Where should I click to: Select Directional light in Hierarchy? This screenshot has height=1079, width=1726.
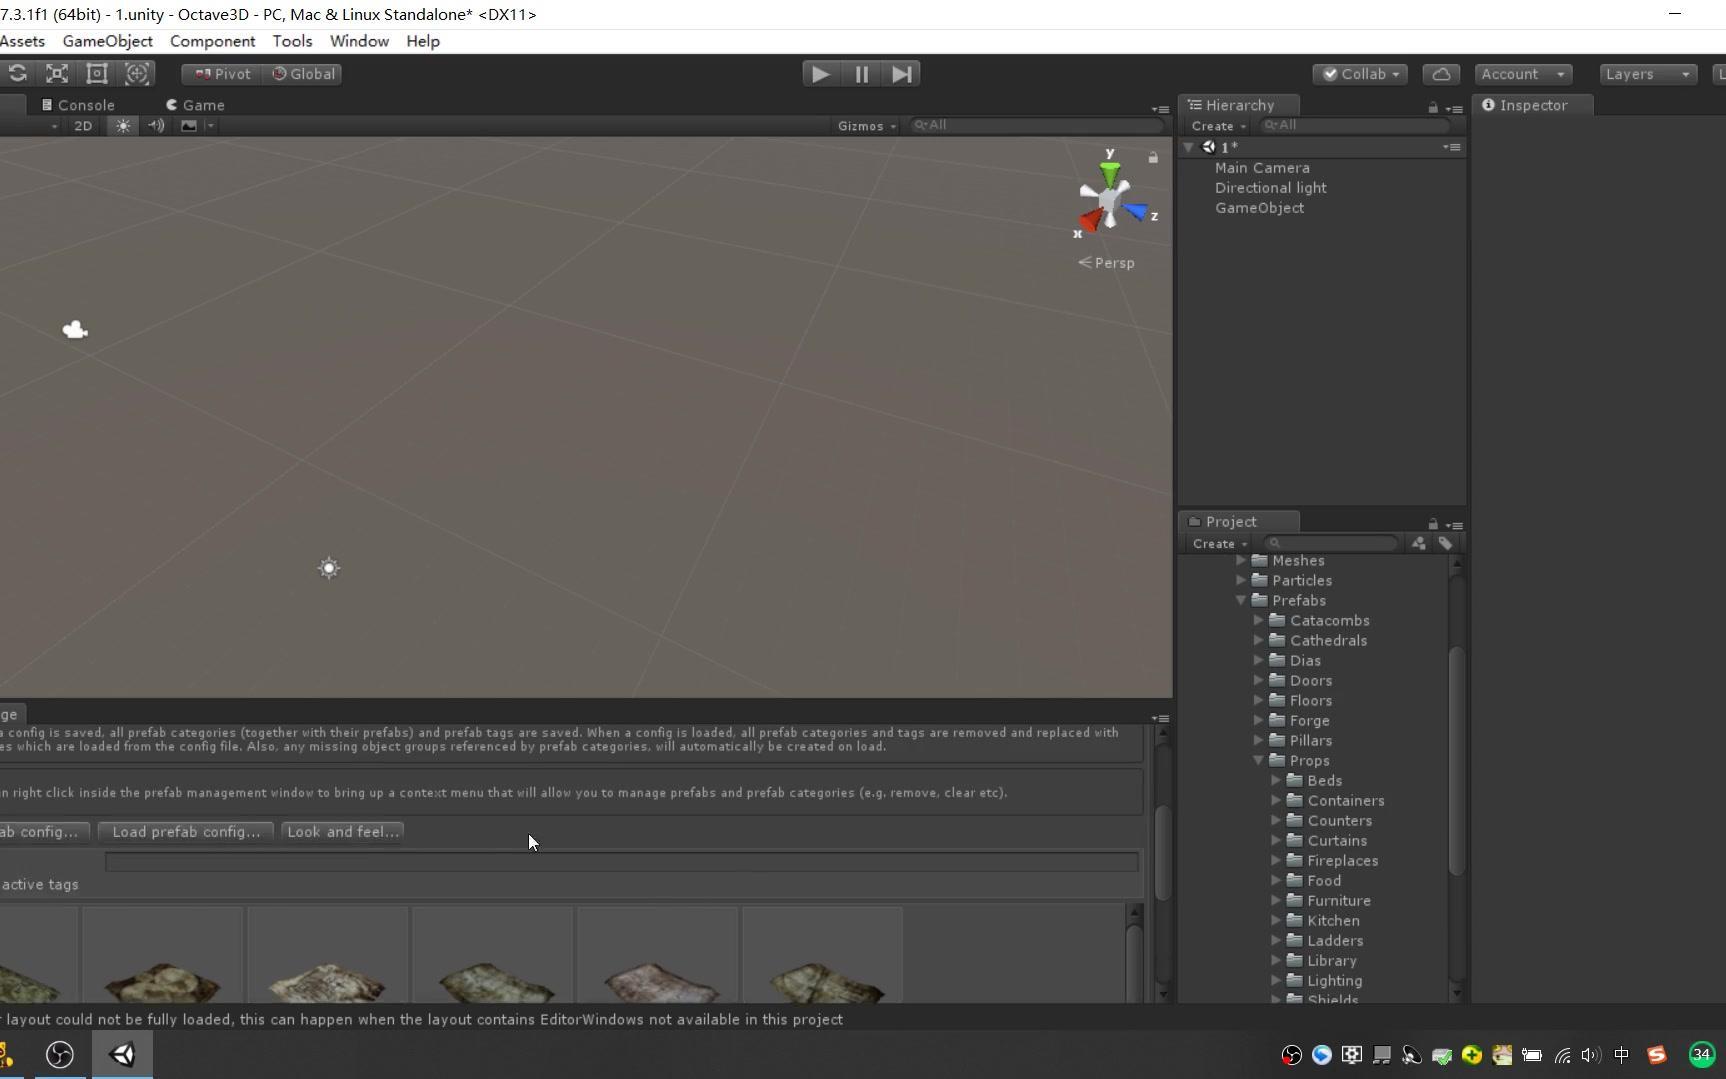1271,188
